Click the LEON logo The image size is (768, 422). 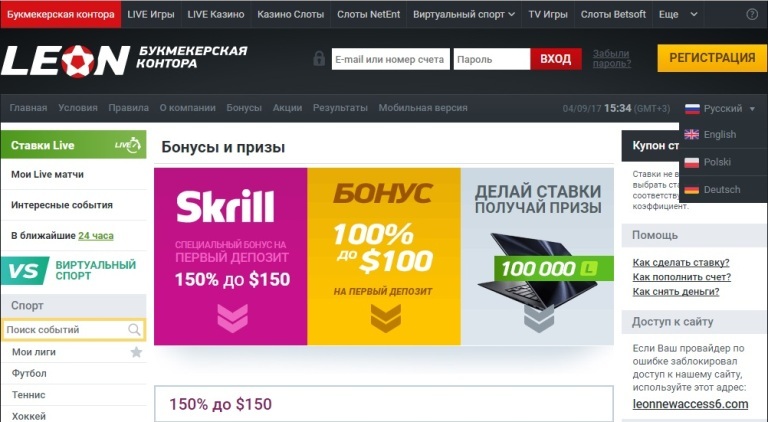66,61
